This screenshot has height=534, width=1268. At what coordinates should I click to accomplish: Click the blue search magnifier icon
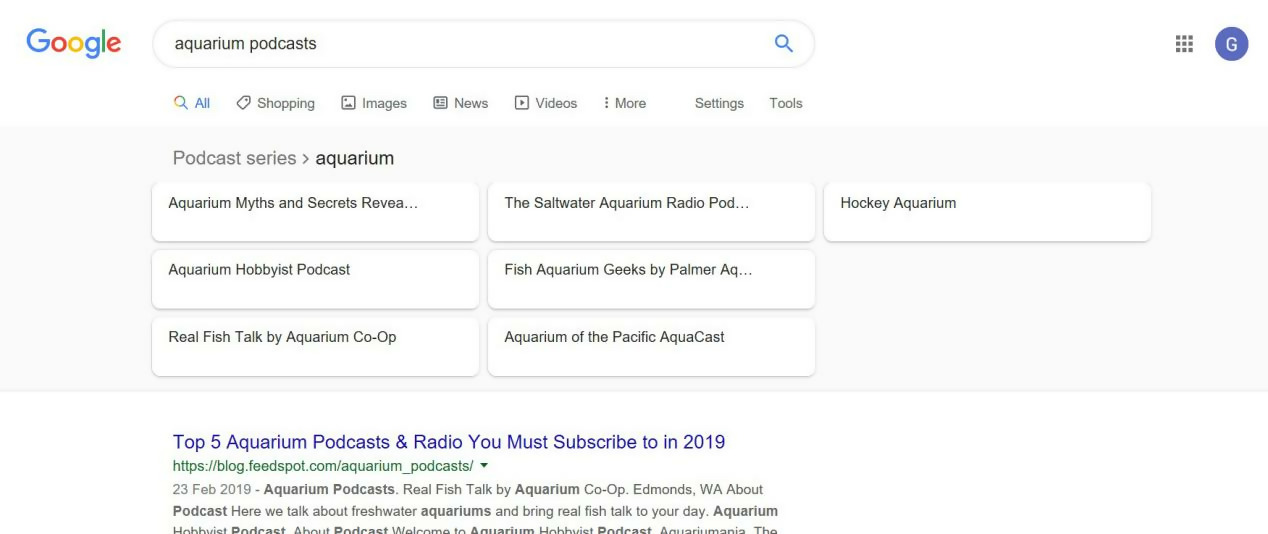click(784, 43)
